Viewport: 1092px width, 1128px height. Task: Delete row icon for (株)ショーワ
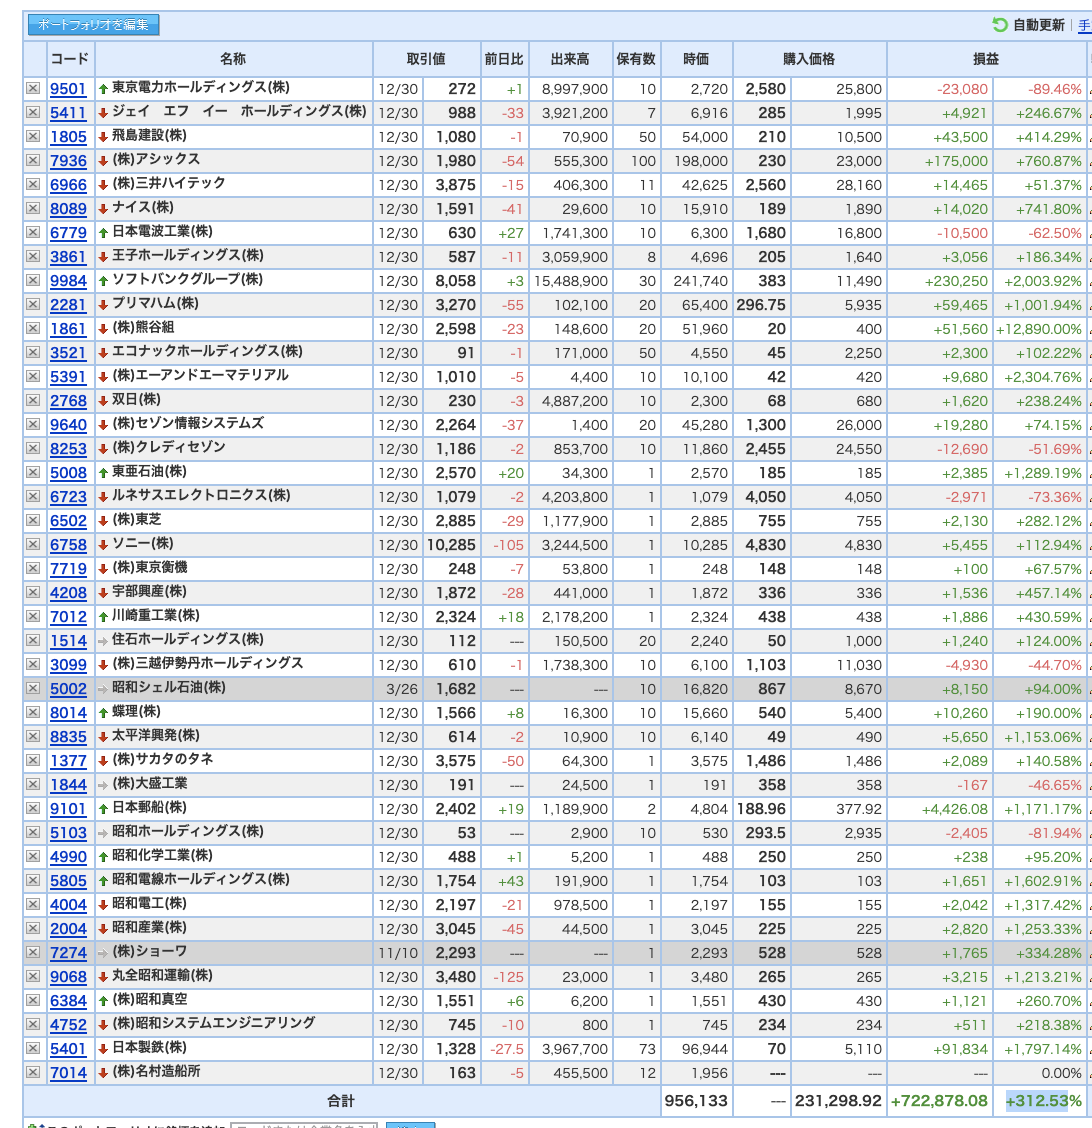(33, 952)
